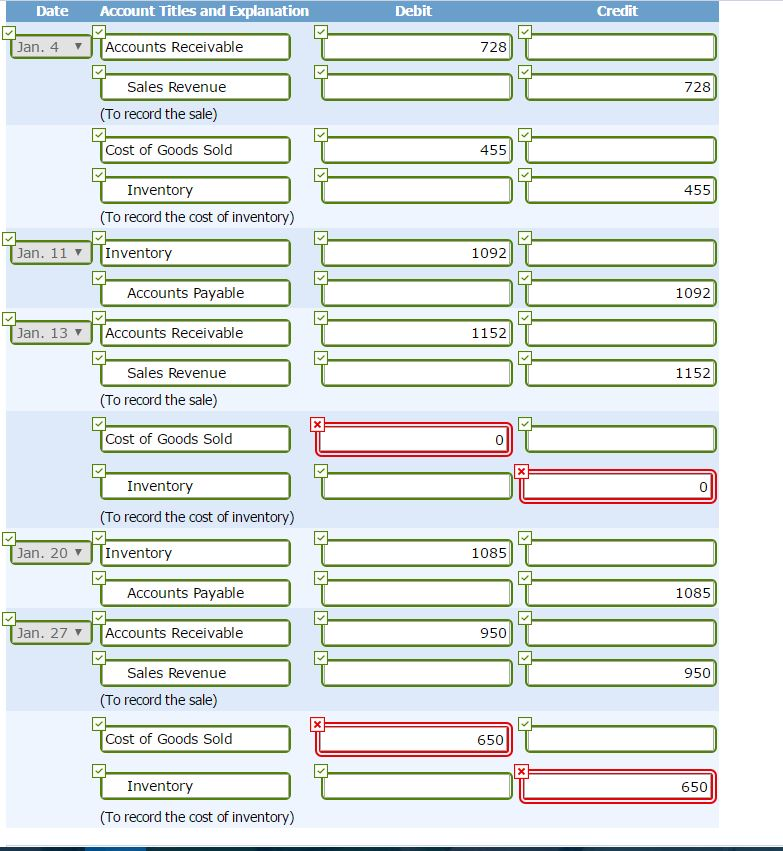Click the red X icon on the 0 debit field
Viewport: 783px width, 851px height.
[317, 424]
